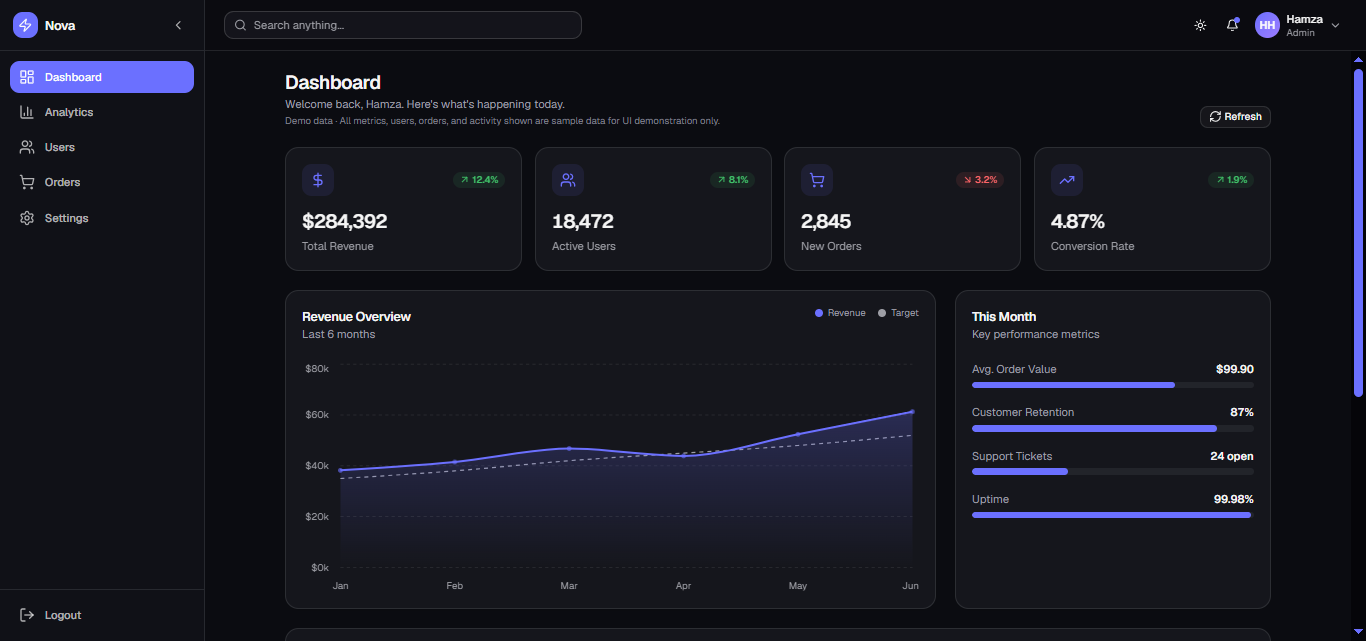Image resolution: width=1366 pixels, height=641 pixels.
Task: Click the Support Tickets progress bar
Action: click(1113, 471)
